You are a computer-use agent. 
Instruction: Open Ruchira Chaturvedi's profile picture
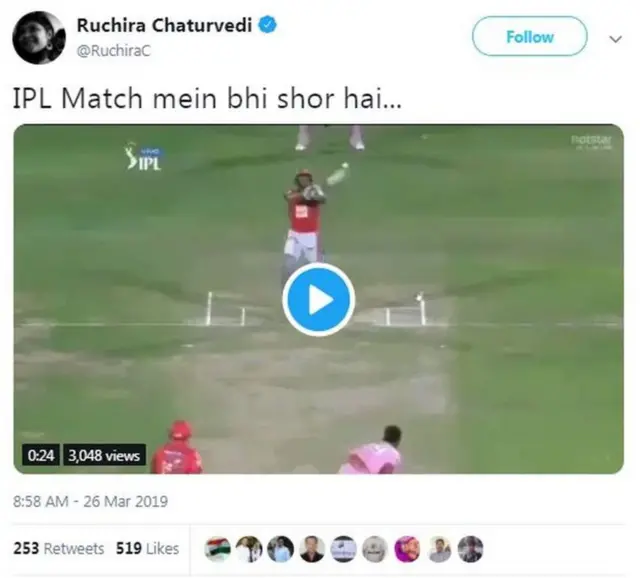coord(39,38)
